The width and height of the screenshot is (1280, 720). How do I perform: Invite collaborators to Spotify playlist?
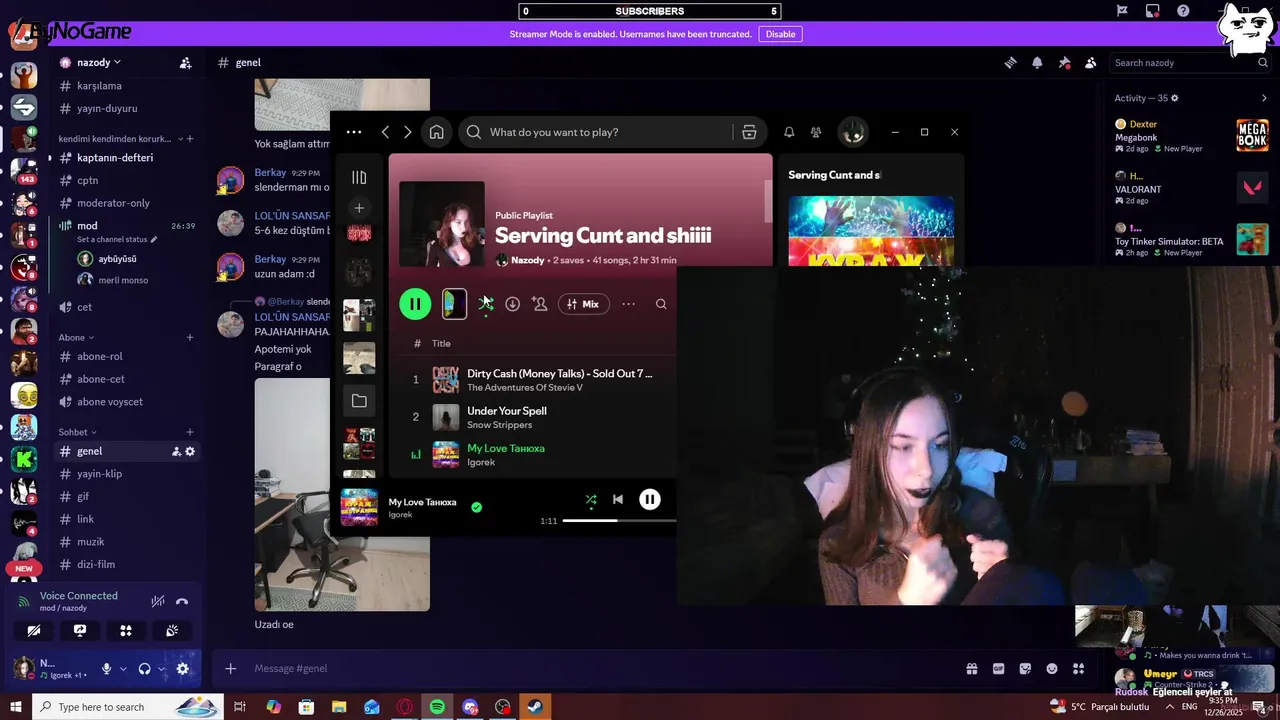point(540,304)
